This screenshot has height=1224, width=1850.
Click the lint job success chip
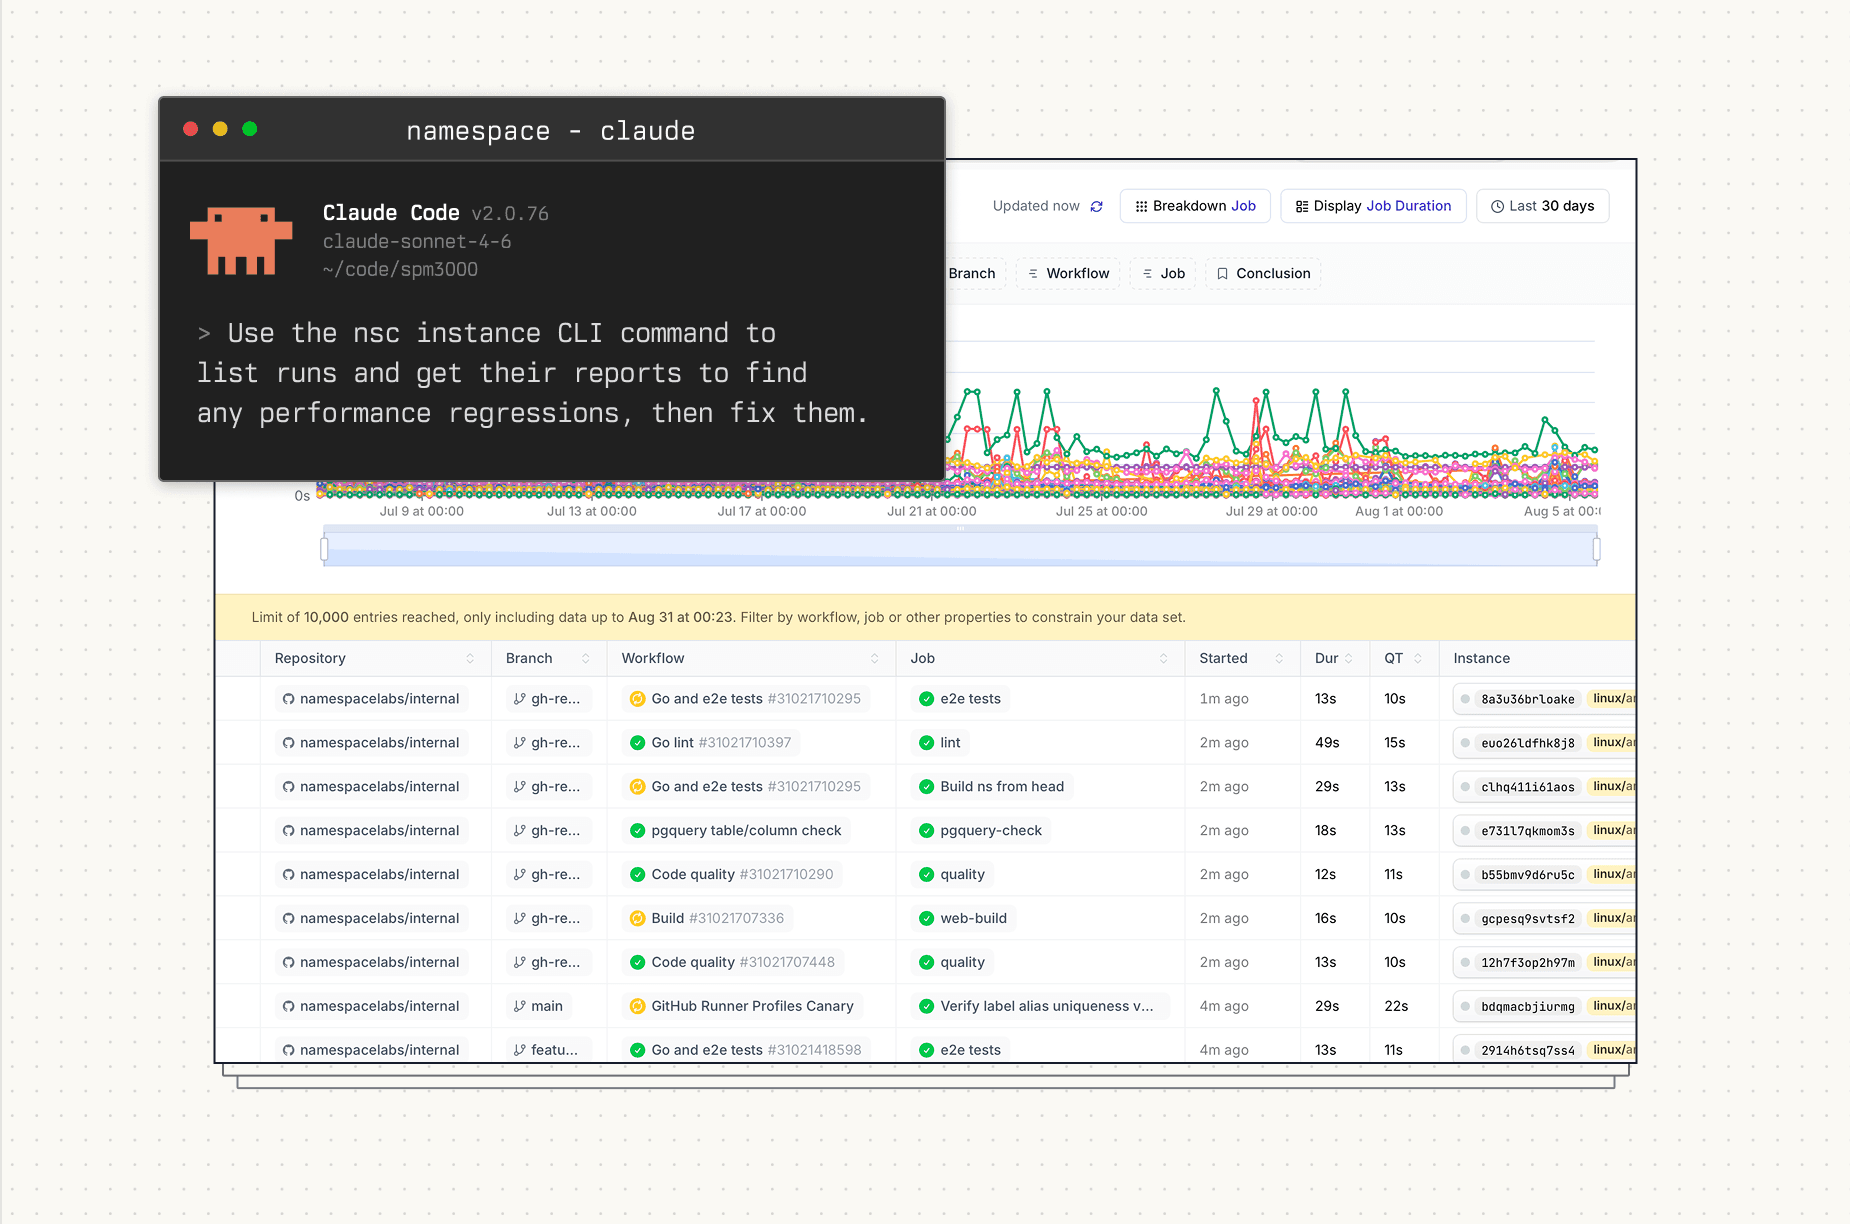tap(940, 743)
